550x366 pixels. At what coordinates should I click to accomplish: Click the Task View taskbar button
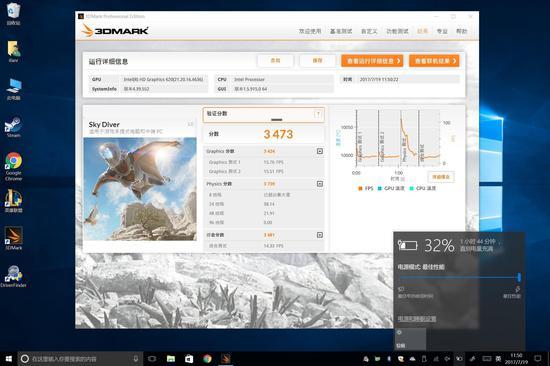tap(152, 359)
